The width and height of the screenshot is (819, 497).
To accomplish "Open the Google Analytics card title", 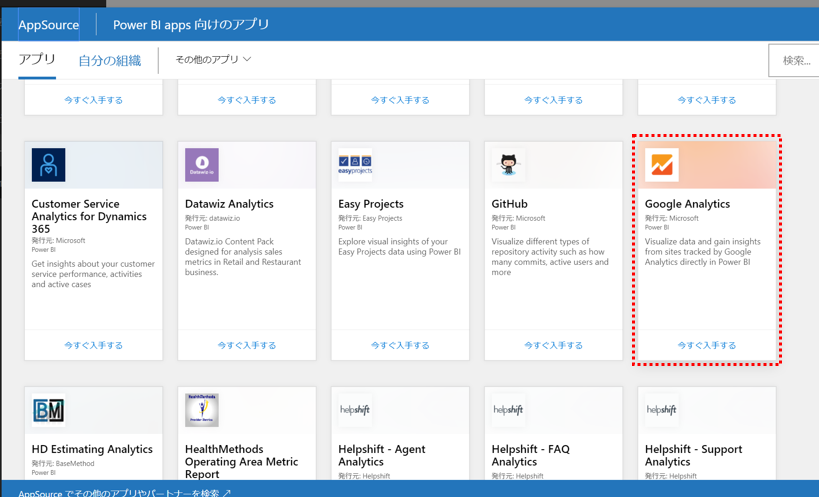I will coord(687,204).
